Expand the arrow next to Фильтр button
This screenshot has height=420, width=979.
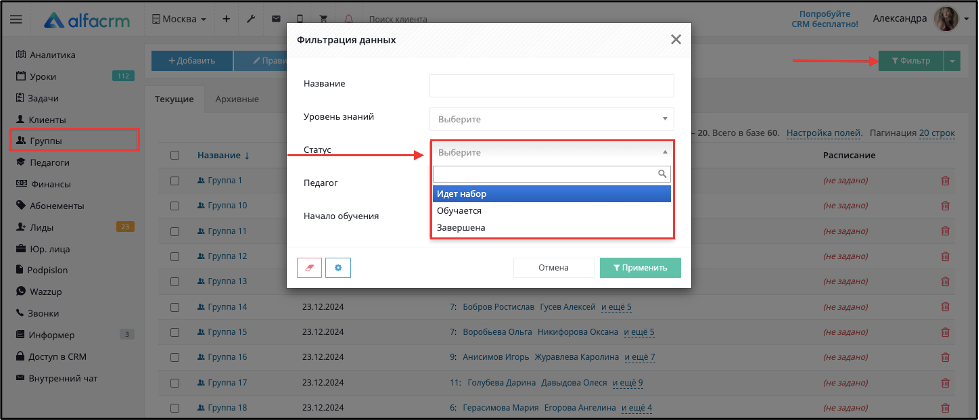(x=952, y=61)
